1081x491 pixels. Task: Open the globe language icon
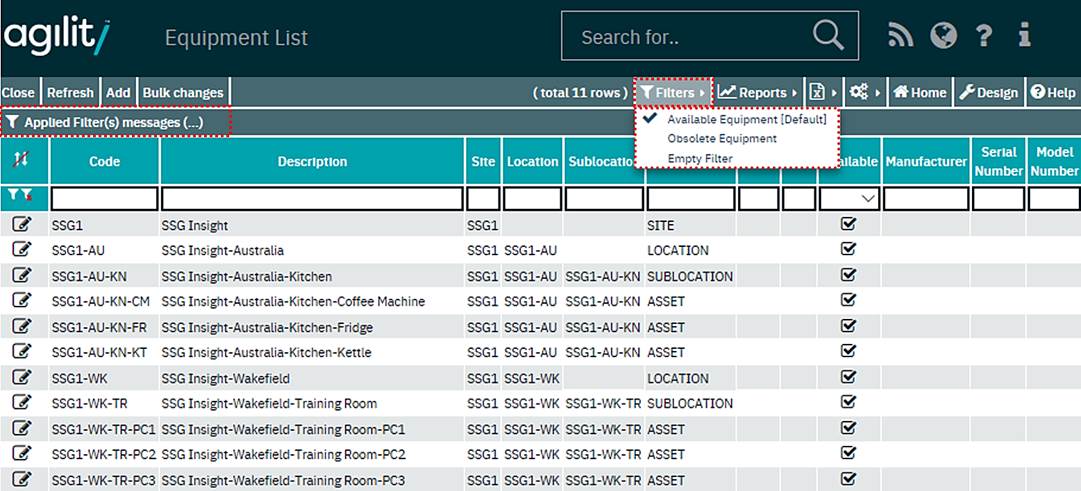943,37
